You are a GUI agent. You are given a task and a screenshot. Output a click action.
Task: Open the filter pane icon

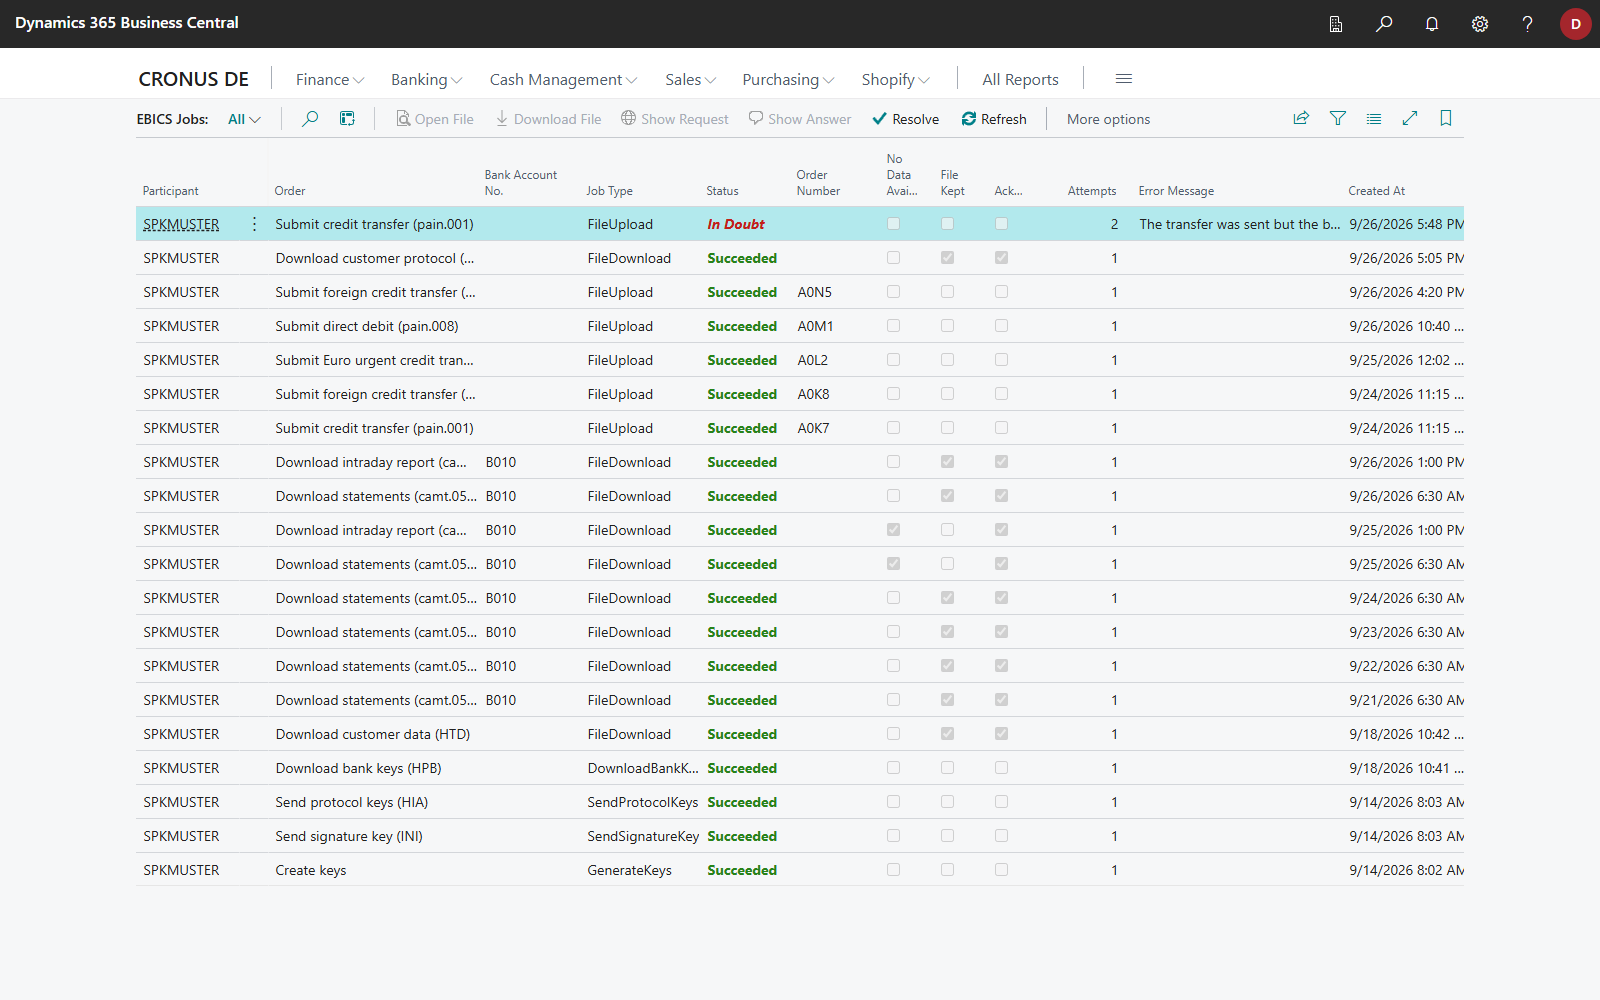click(1338, 118)
